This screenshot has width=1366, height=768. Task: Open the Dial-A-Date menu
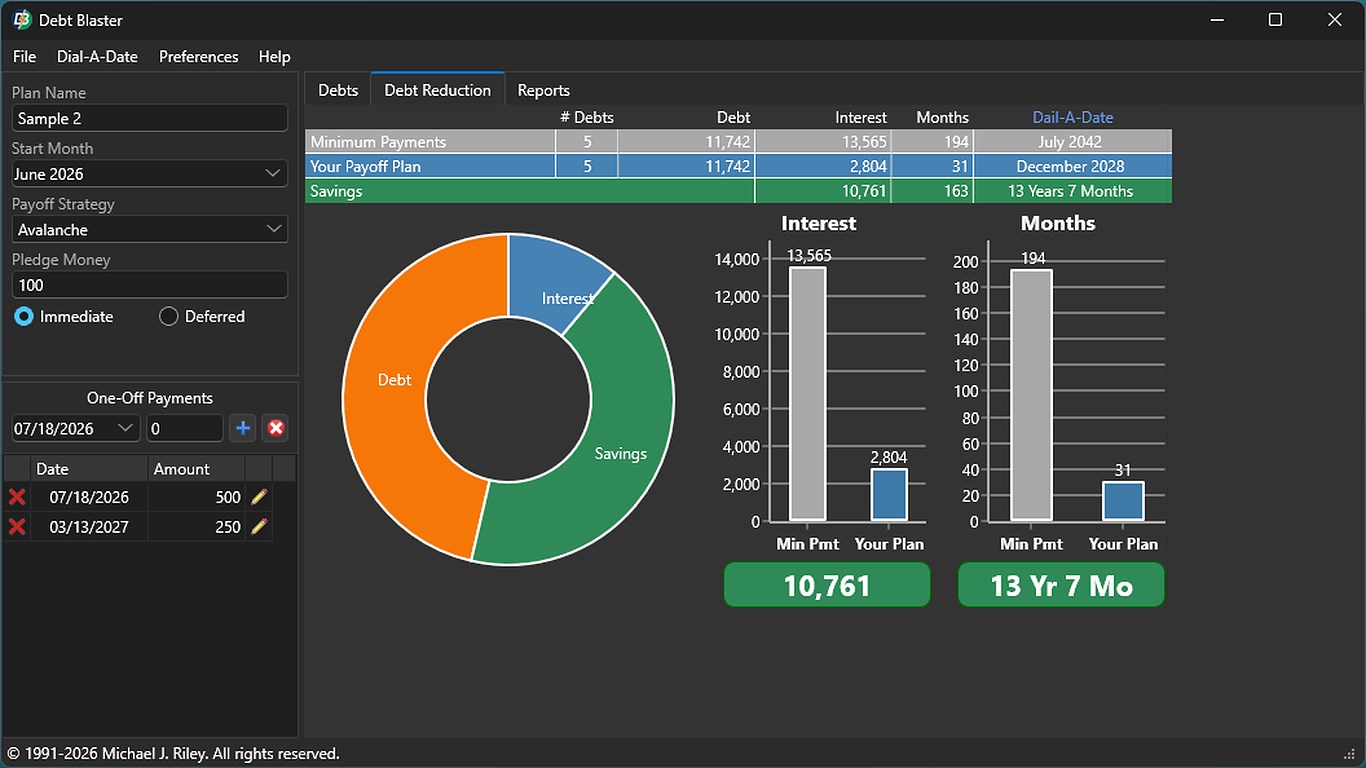point(97,57)
